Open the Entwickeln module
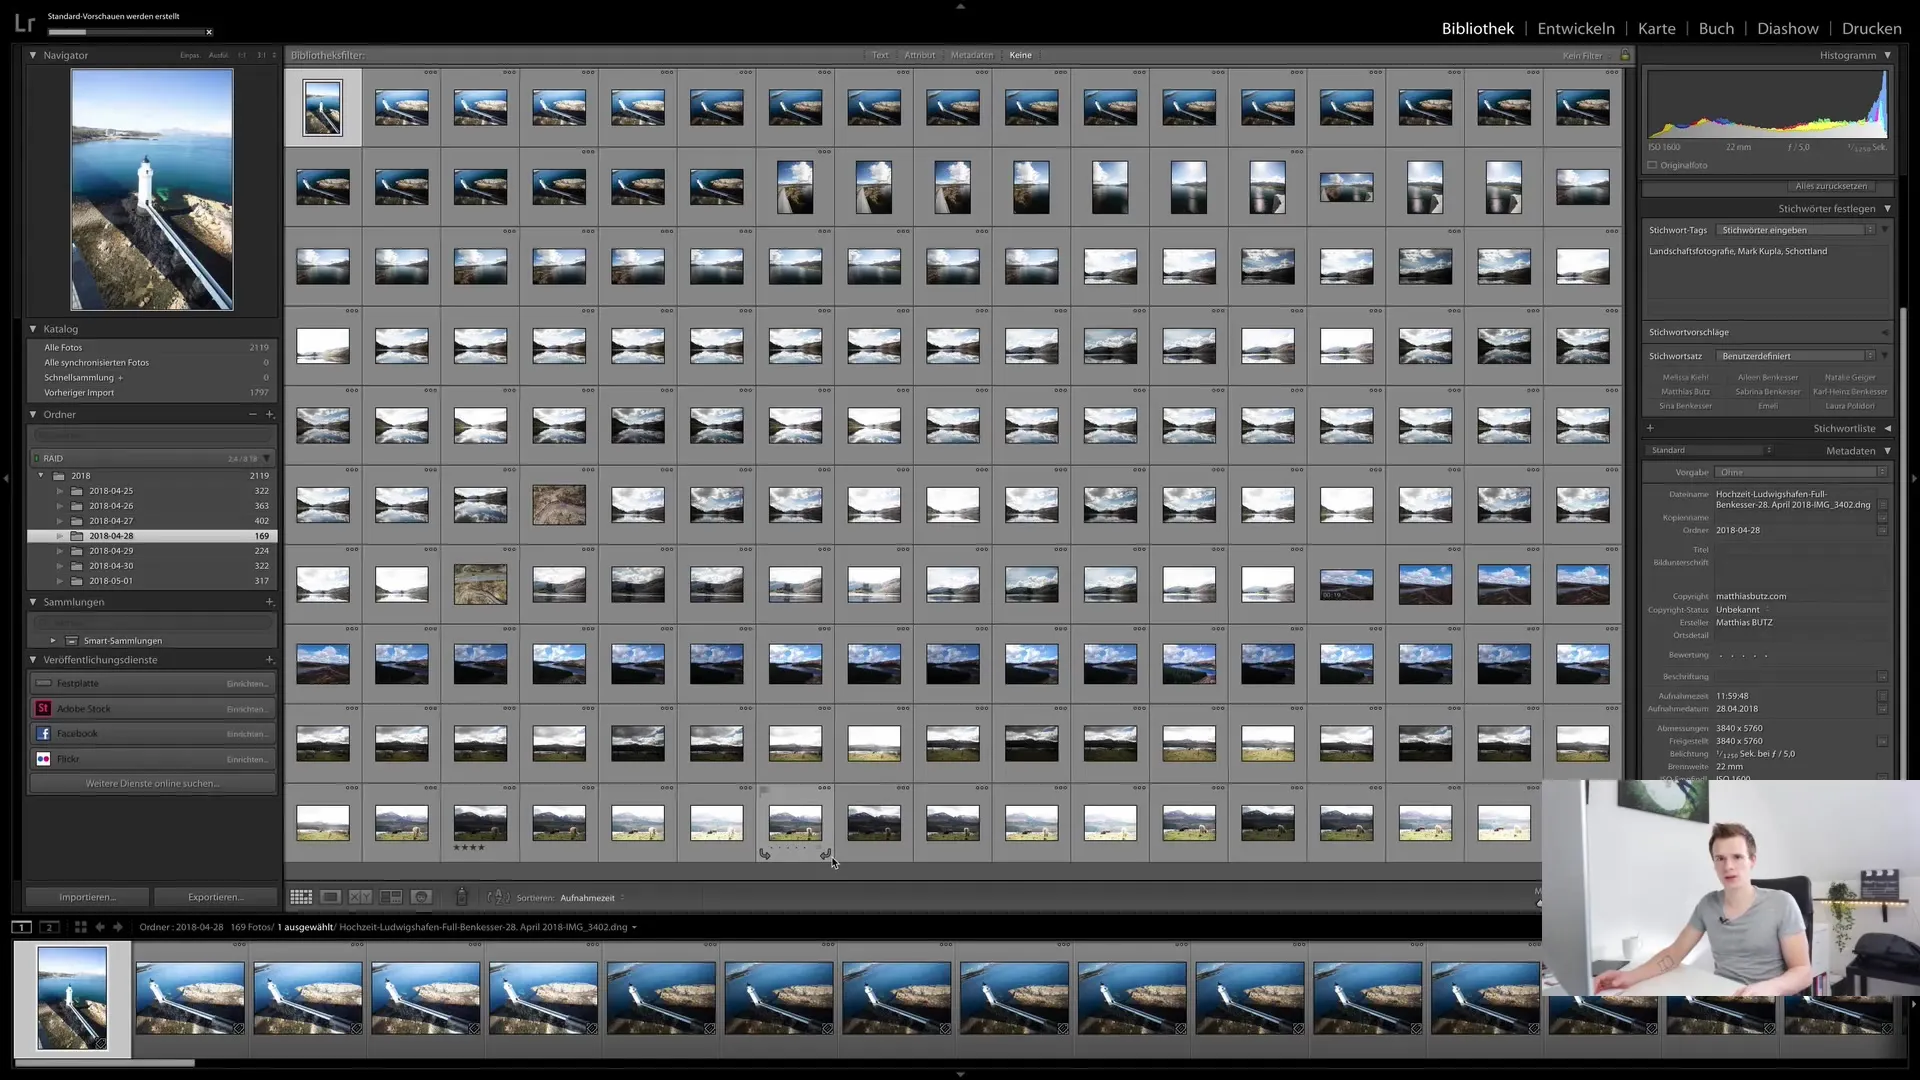The width and height of the screenshot is (1920, 1080). pyautogui.click(x=1575, y=28)
